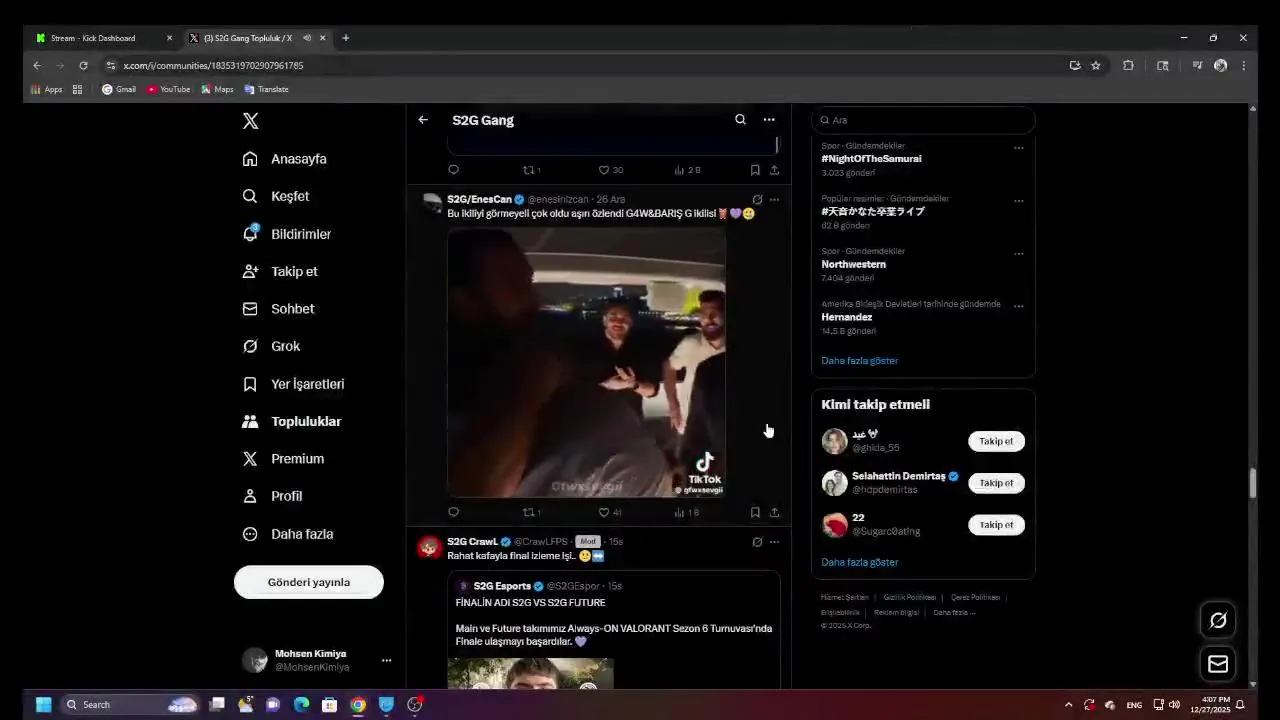The height and width of the screenshot is (720, 1280).
Task: Open Translate bookmark
Action: tap(266, 89)
